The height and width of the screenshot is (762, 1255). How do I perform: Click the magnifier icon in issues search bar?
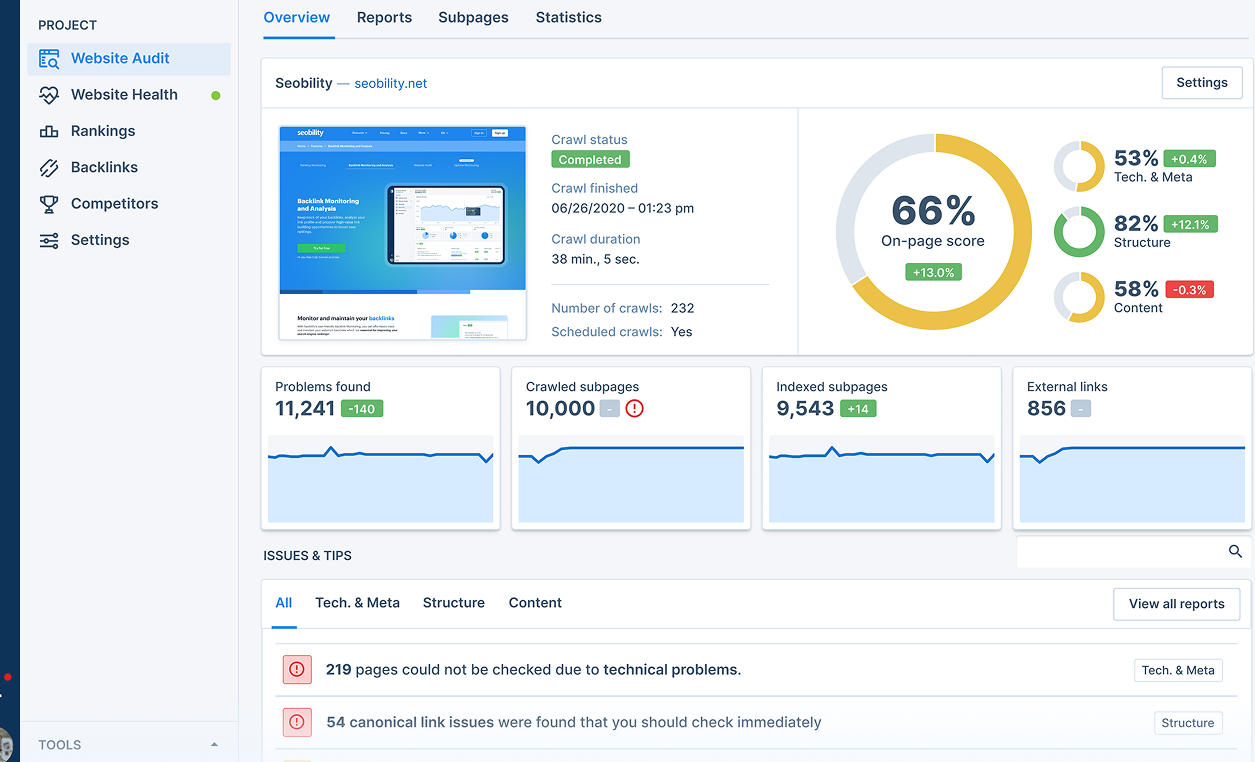click(x=1234, y=551)
